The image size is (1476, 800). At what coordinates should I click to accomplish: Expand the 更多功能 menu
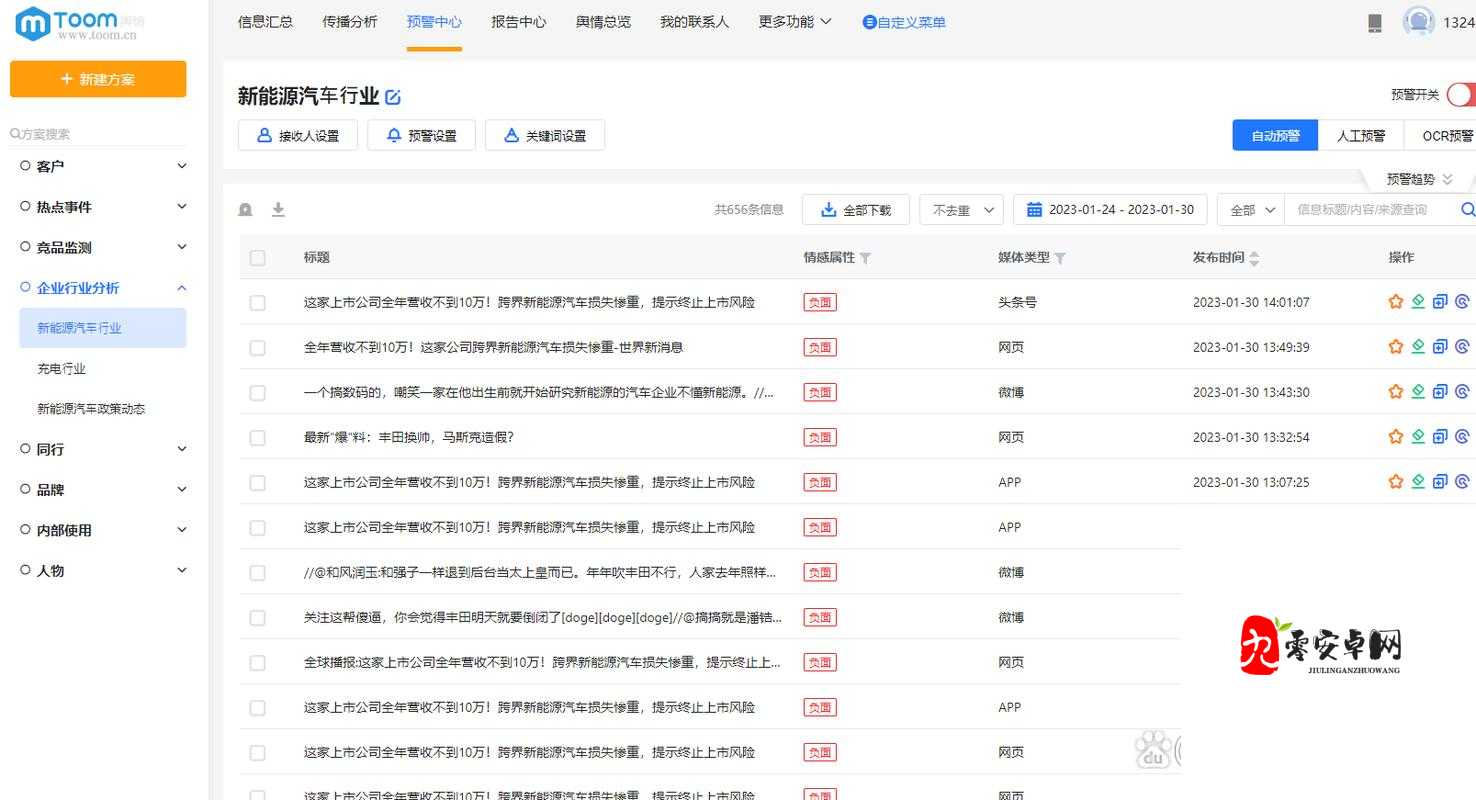click(x=793, y=21)
